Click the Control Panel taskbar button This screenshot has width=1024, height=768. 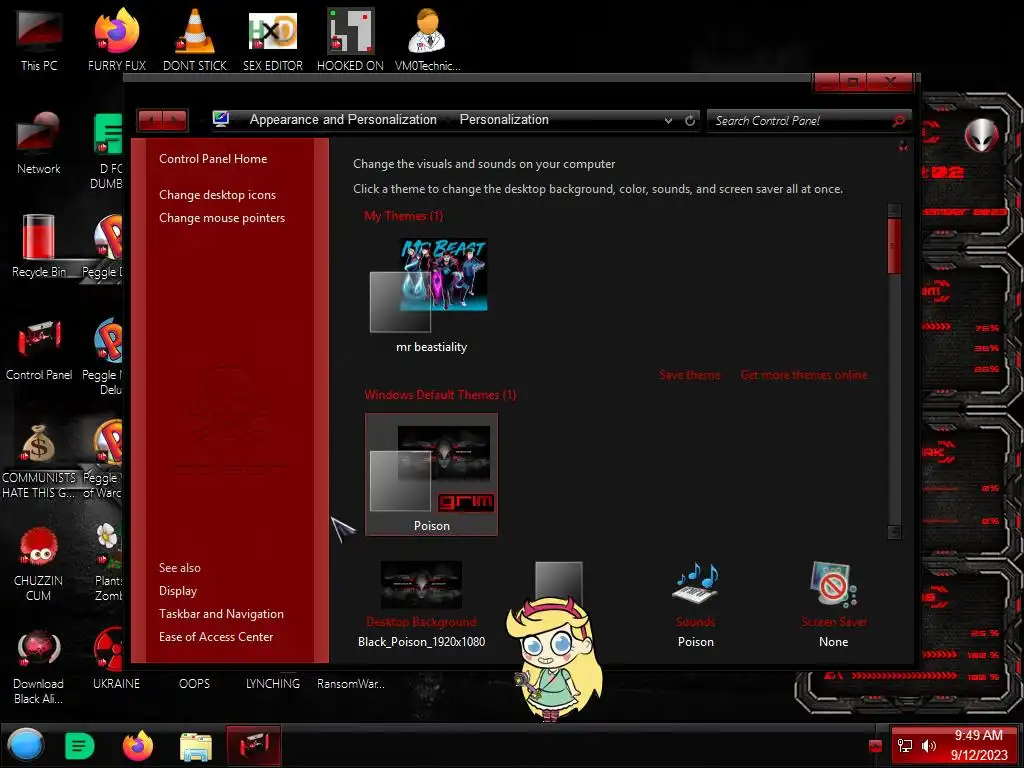(253, 745)
